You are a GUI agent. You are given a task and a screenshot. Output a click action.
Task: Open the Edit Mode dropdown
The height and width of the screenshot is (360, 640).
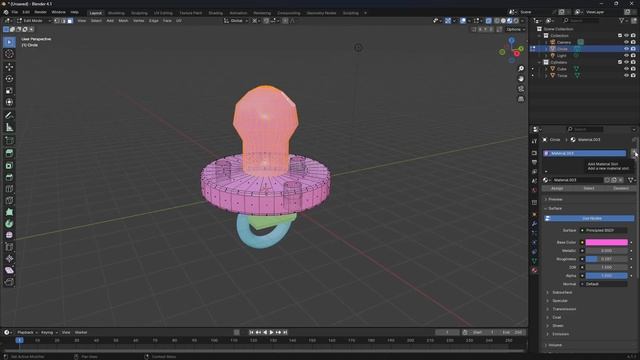33,21
